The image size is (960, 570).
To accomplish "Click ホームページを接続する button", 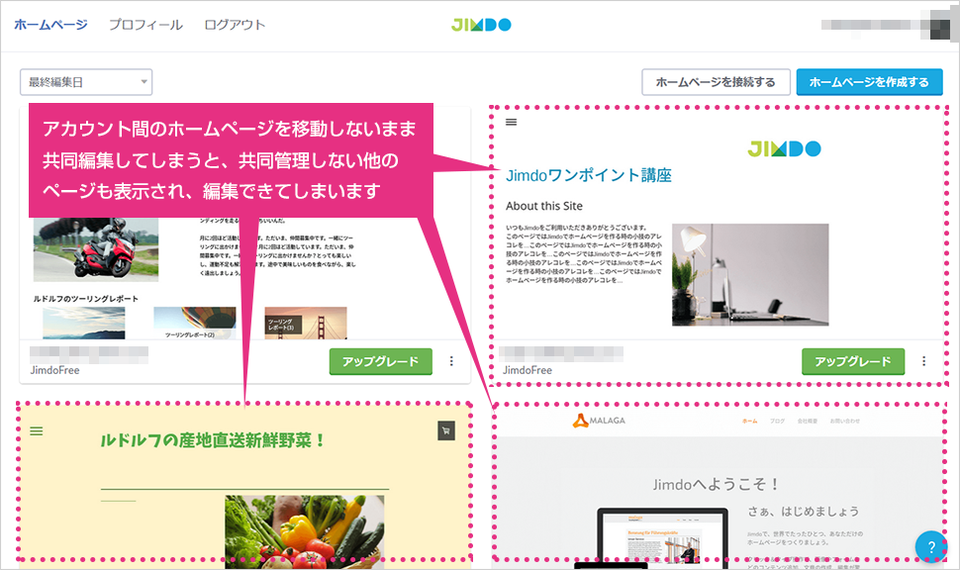I will coord(716,82).
